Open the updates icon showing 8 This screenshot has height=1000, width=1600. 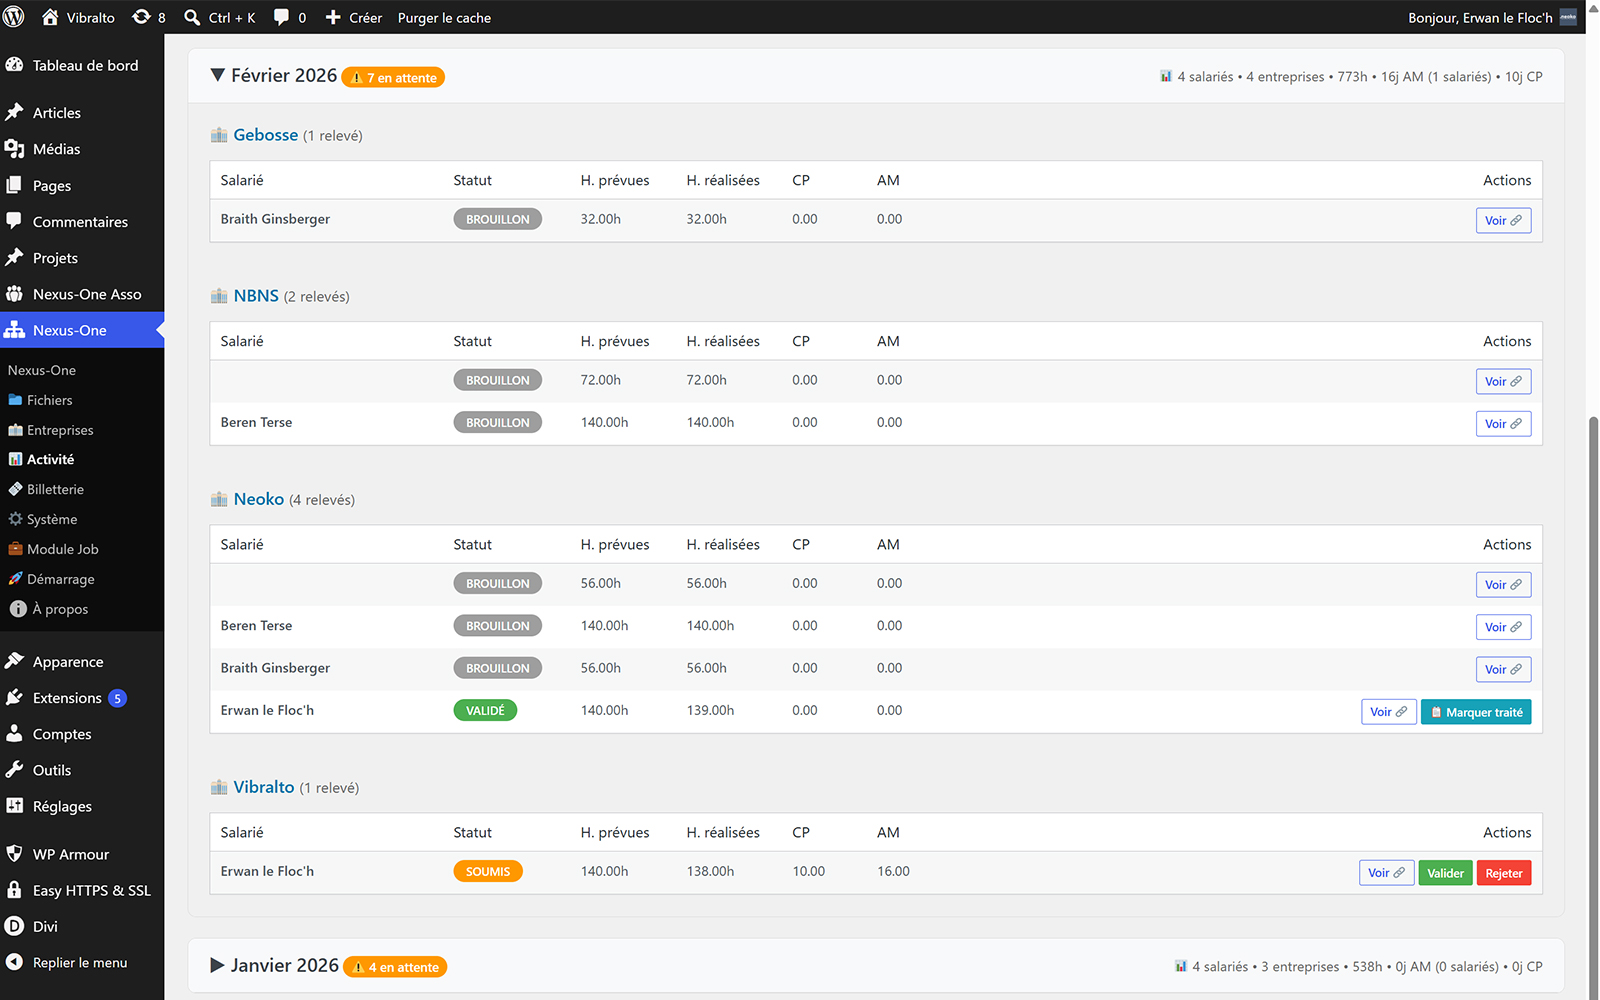pos(142,17)
